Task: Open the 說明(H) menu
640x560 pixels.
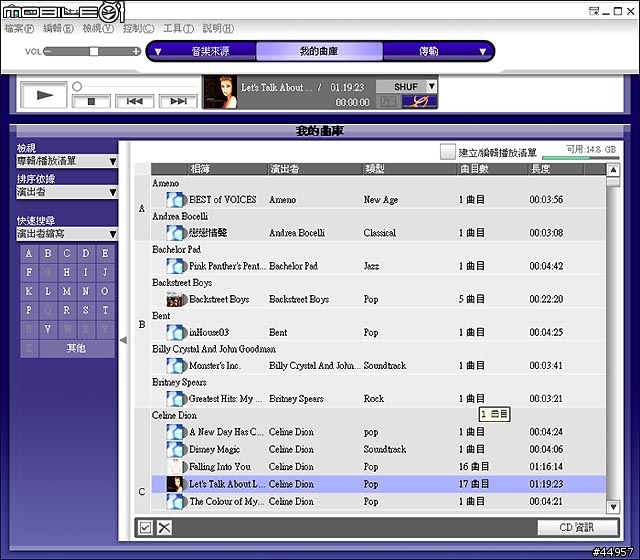Action: 218,29
